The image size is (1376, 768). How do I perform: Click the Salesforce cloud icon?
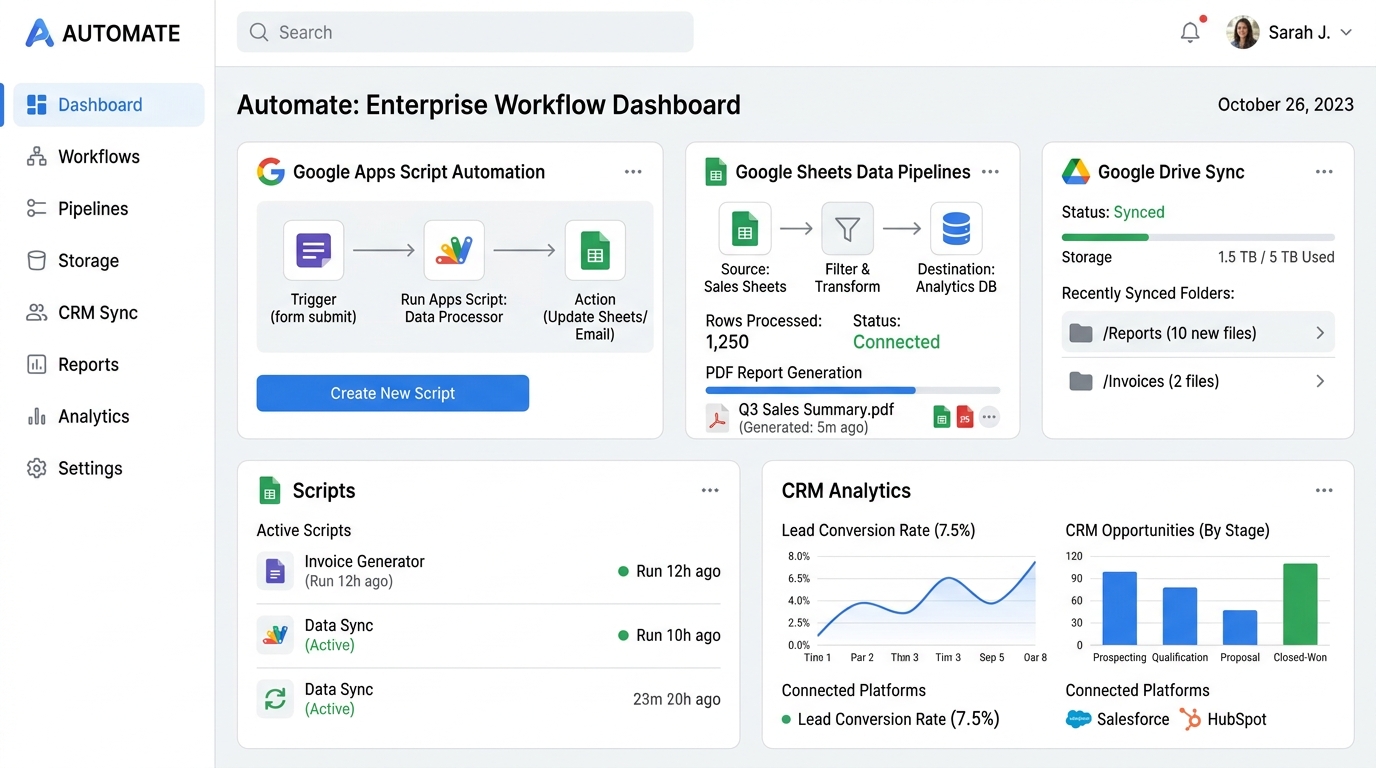(1078, 719)
